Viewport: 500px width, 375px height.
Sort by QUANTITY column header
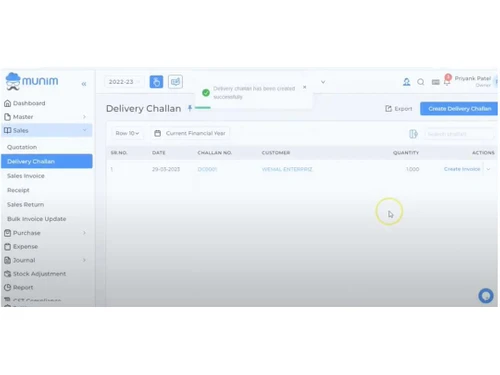(x=406, y=153)
